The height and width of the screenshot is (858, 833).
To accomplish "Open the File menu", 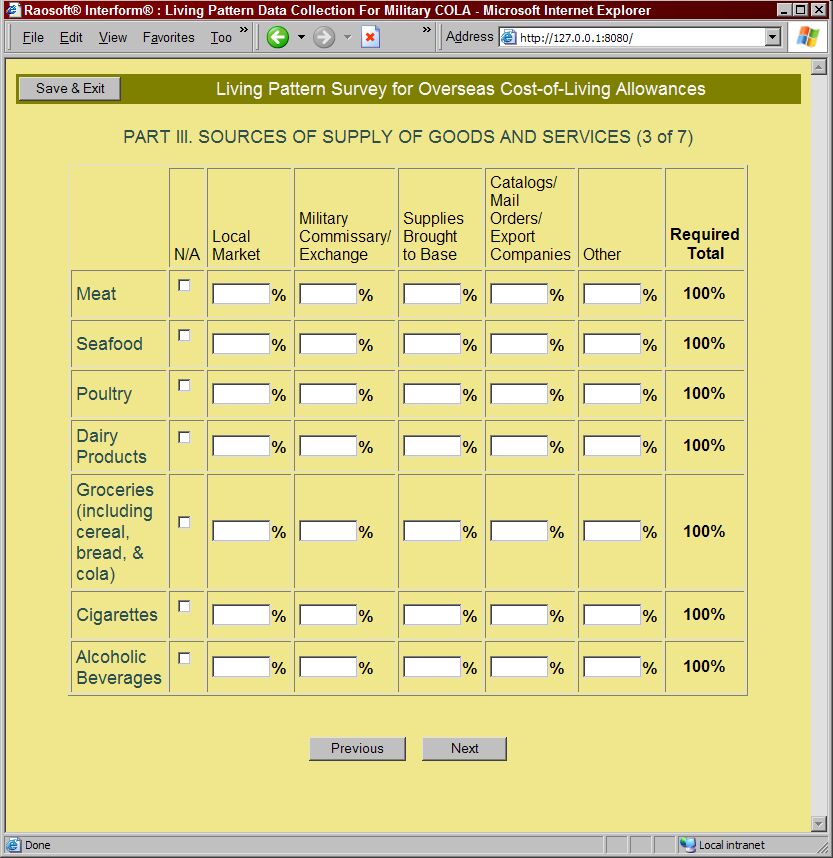I will pos(33,37).
